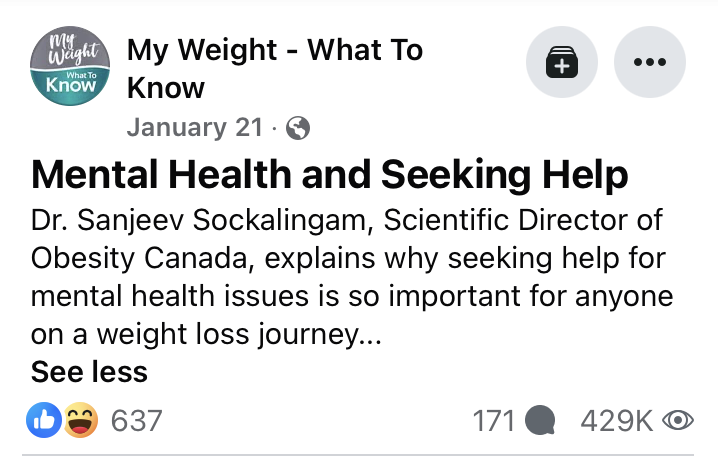Click the 429K views count

616,421
